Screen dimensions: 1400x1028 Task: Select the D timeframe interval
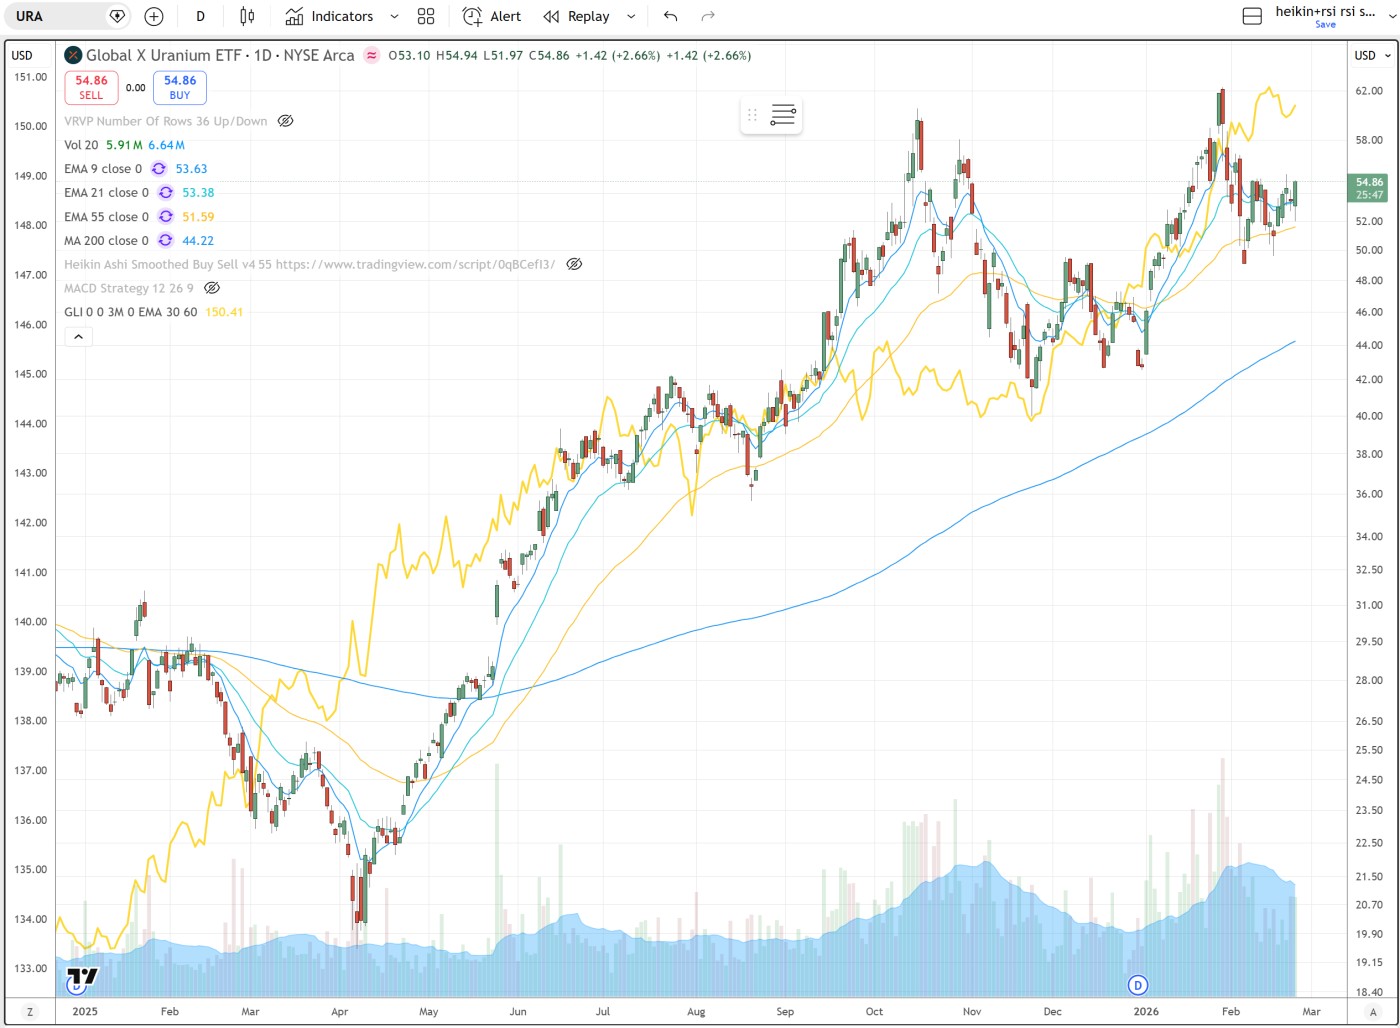click(x=201, y=16)
